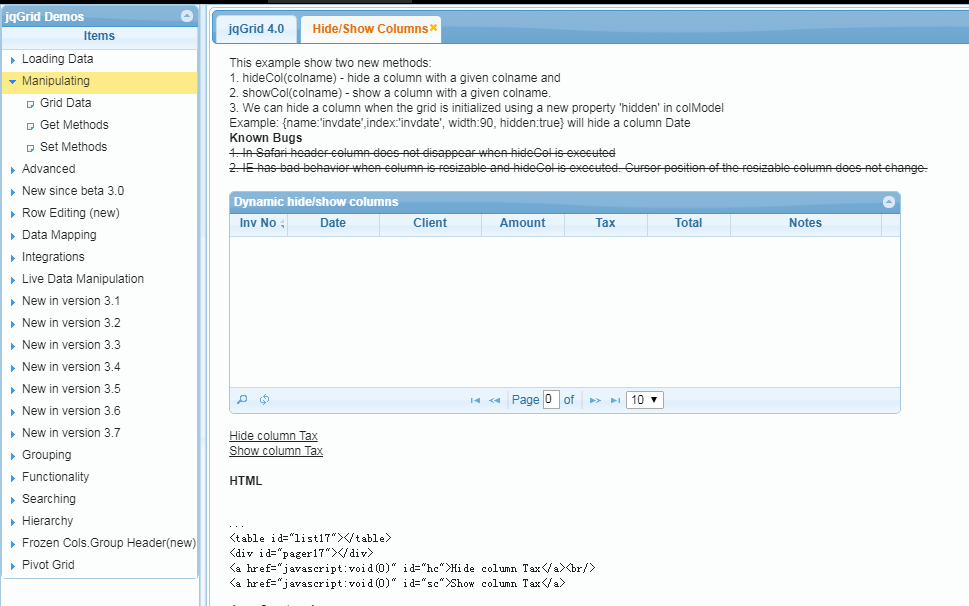Go to last page in pager
Viewport: 969px width, 606px height.
tap(615, 400)
